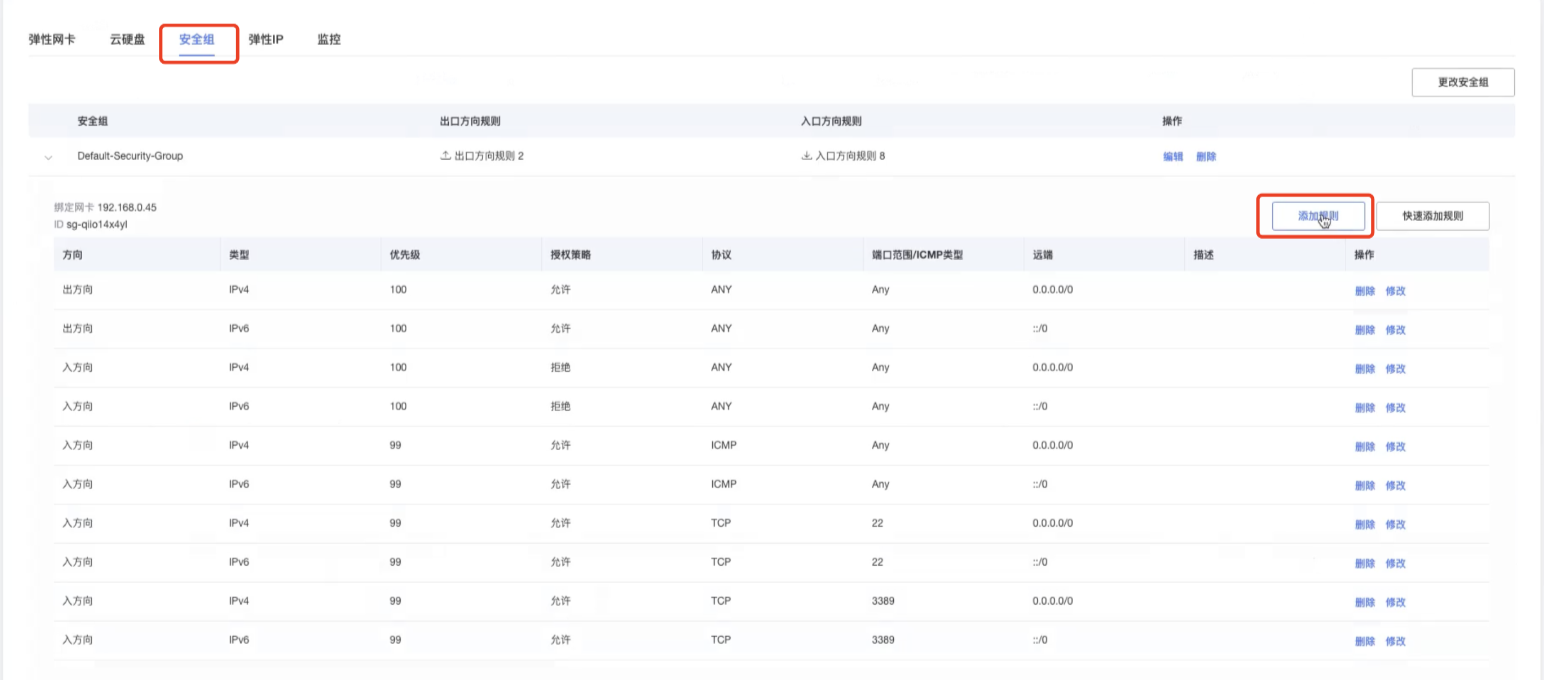Click the 端口范围/ICMP类型 column header
The width and height of the screenshot is (1544, 680).
click(918, 255)
